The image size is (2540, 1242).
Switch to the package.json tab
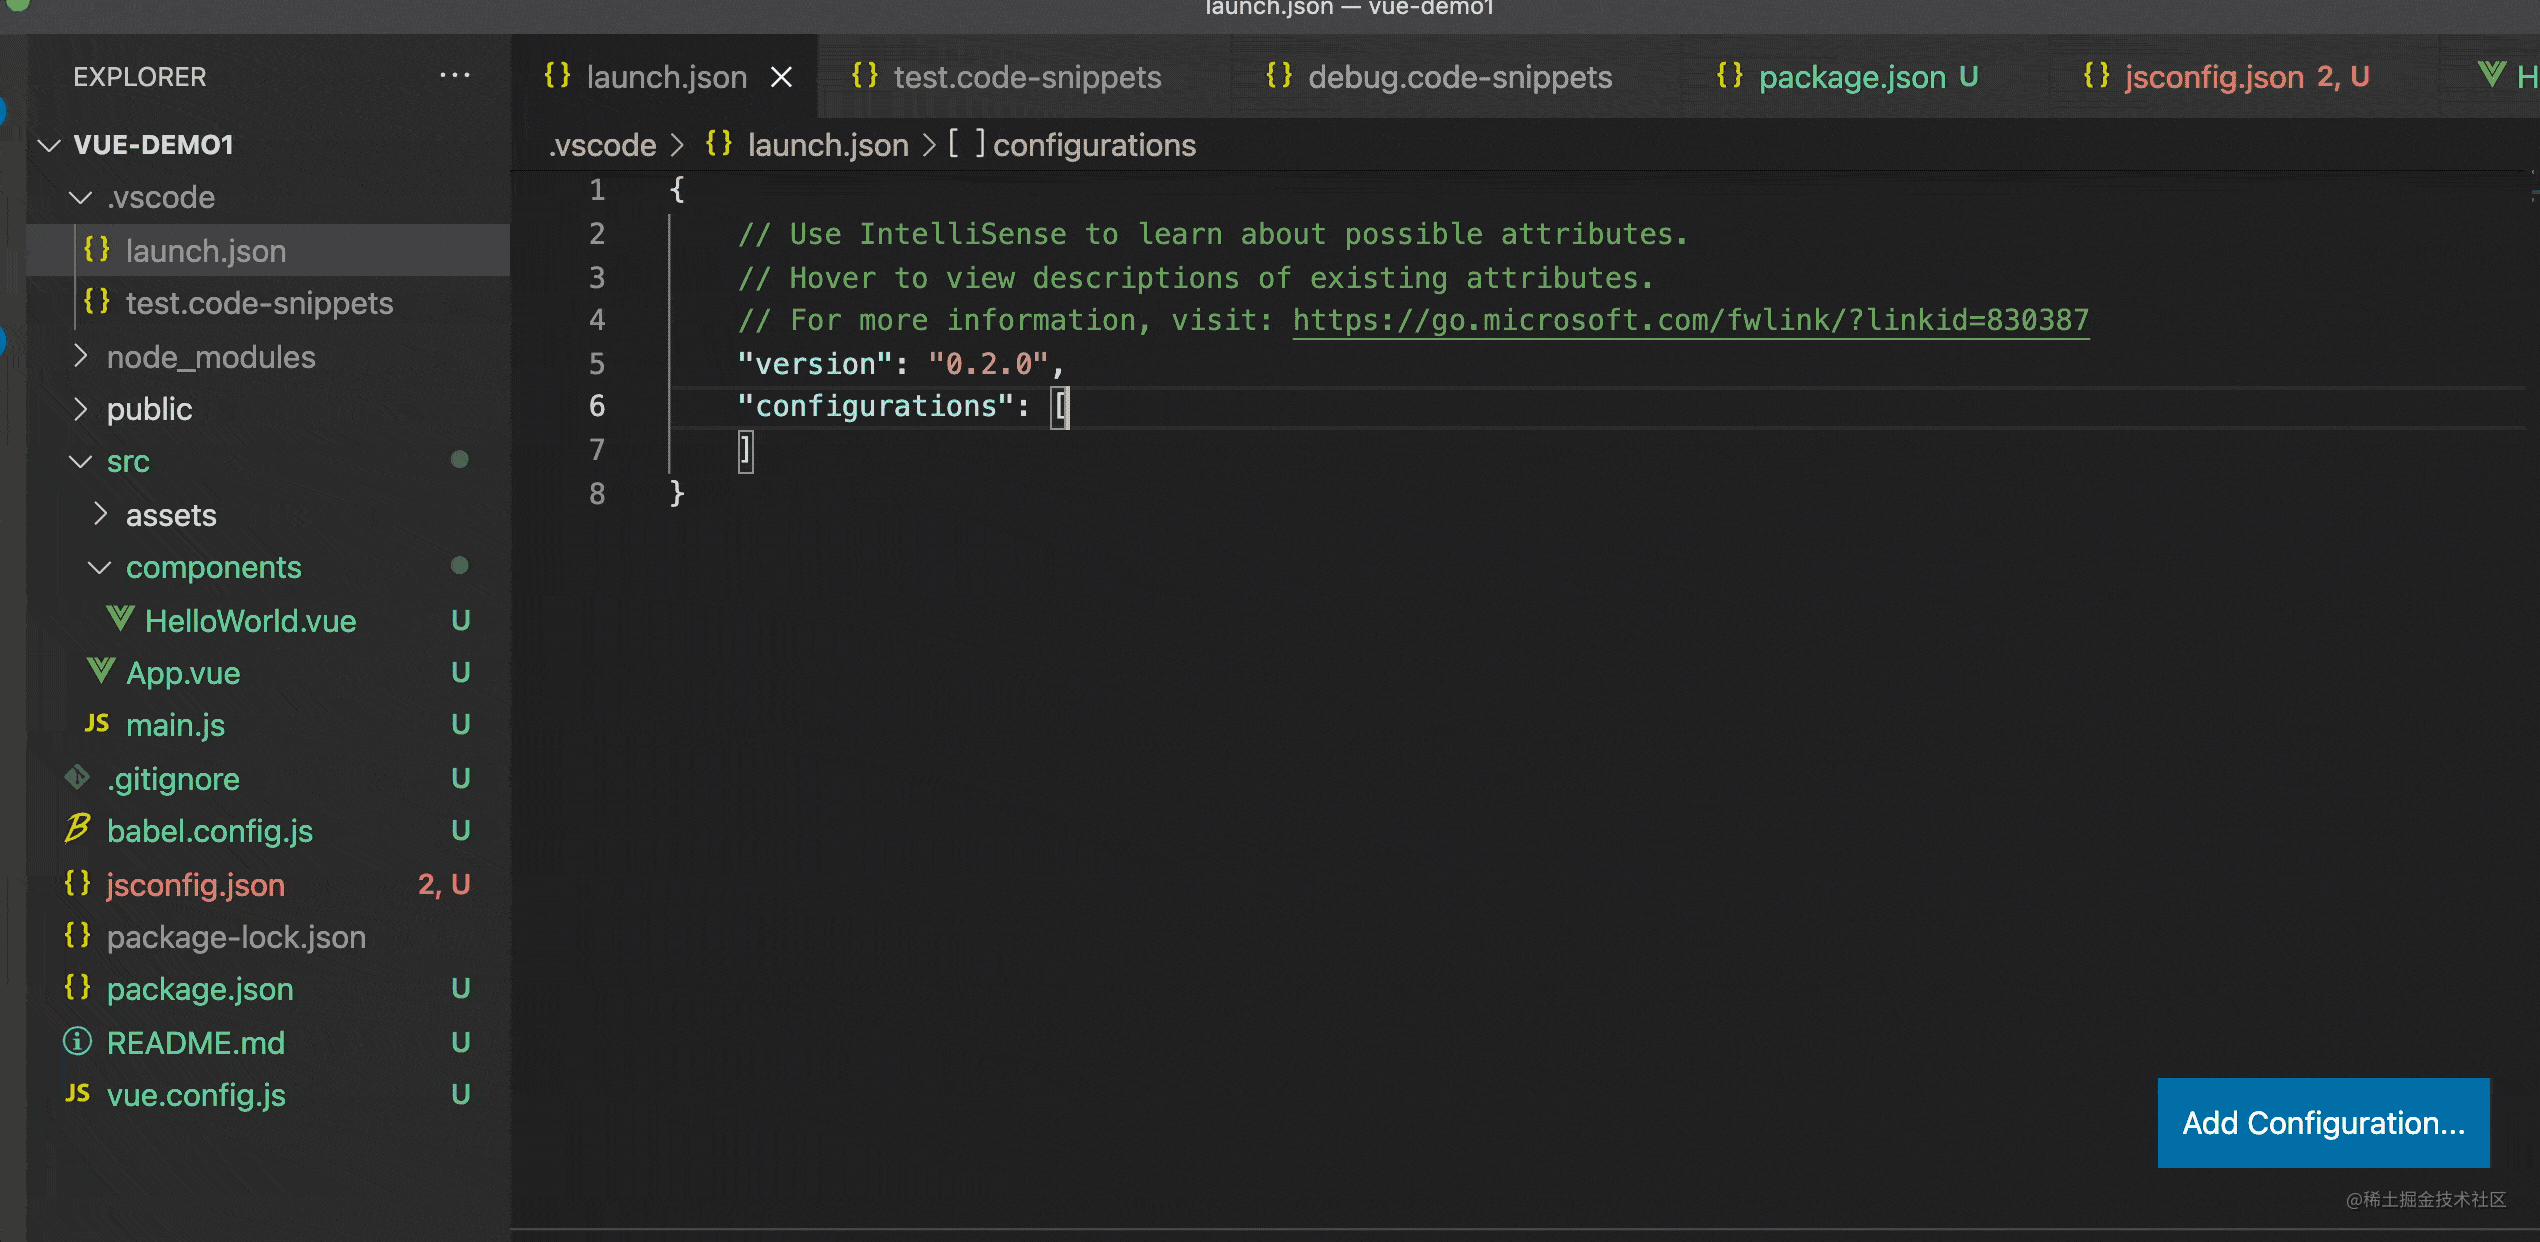pyautogui.click(x=1851, y=77)
